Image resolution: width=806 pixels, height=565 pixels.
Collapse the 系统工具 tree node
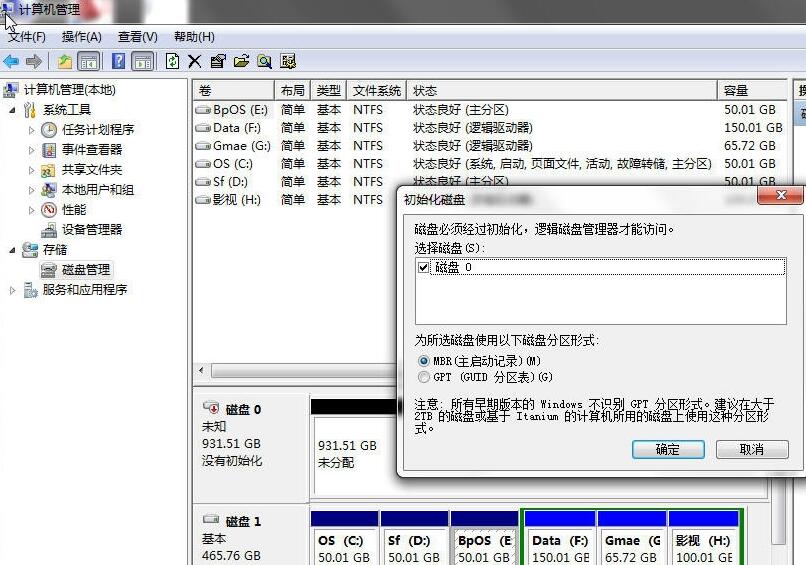click(12, 110)
